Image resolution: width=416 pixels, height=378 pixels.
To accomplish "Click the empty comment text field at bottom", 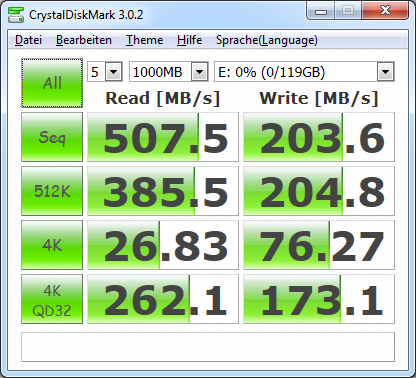I will tap(208, 347).
